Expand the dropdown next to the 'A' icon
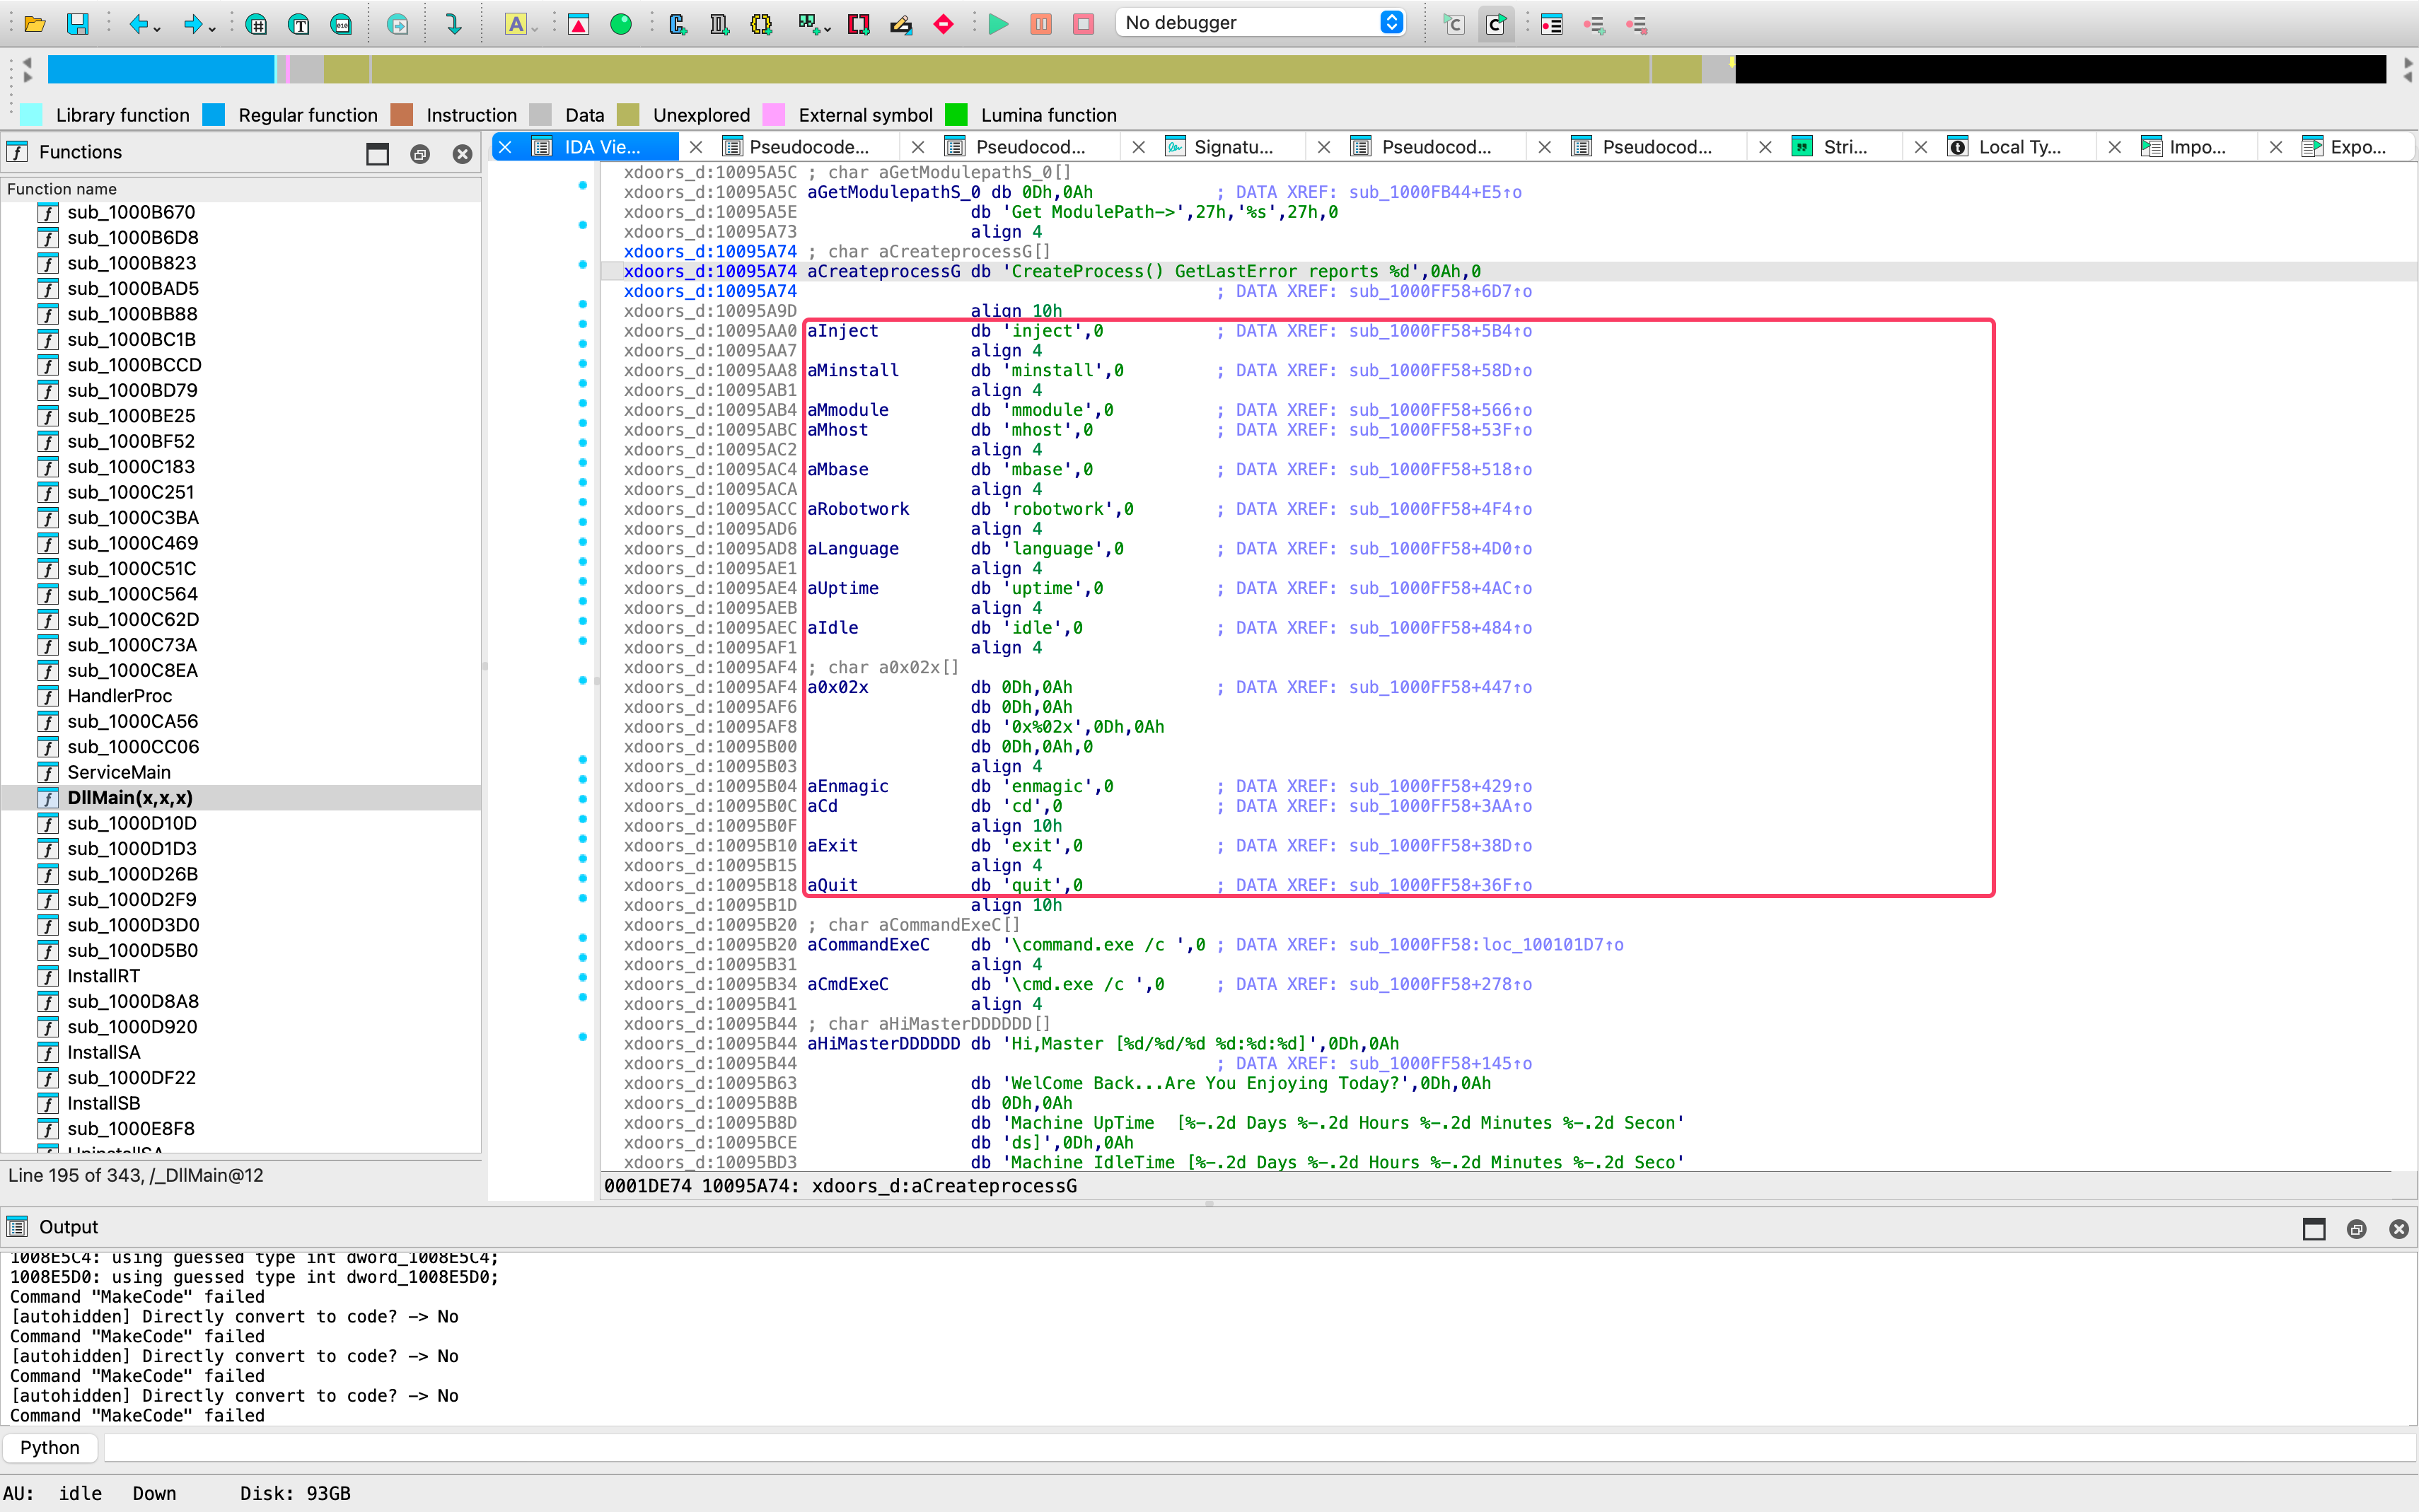 tap(534, 28)
